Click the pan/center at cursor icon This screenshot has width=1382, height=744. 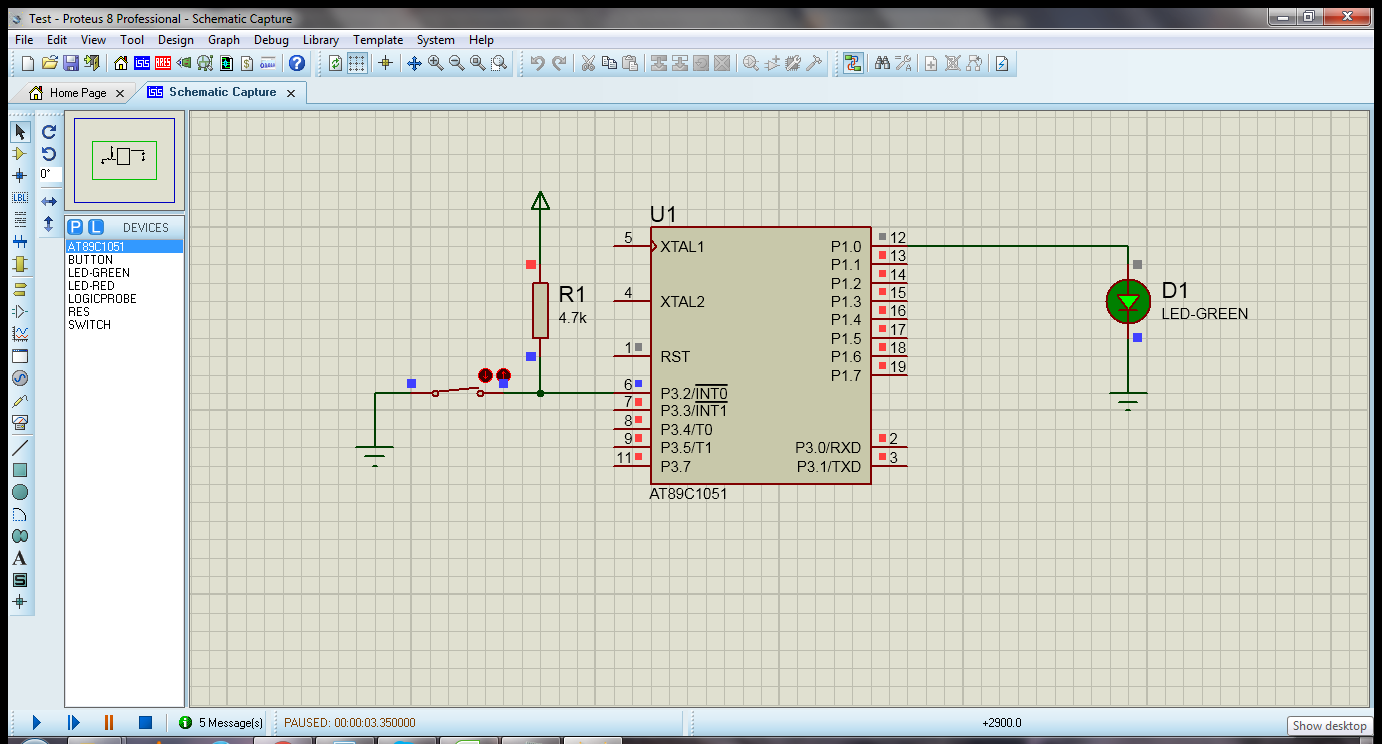(414, 63)
